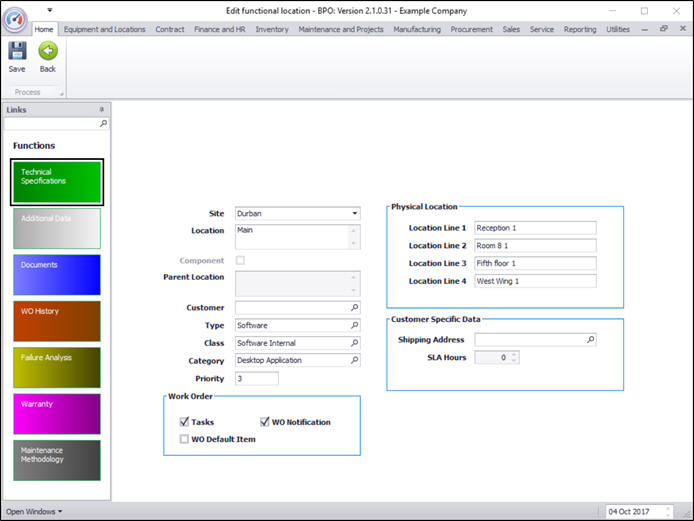The width and height of the screenshot is (694, 521).
Task: Open the Technical Specifications function tile
Action: (x=57, y=182)
